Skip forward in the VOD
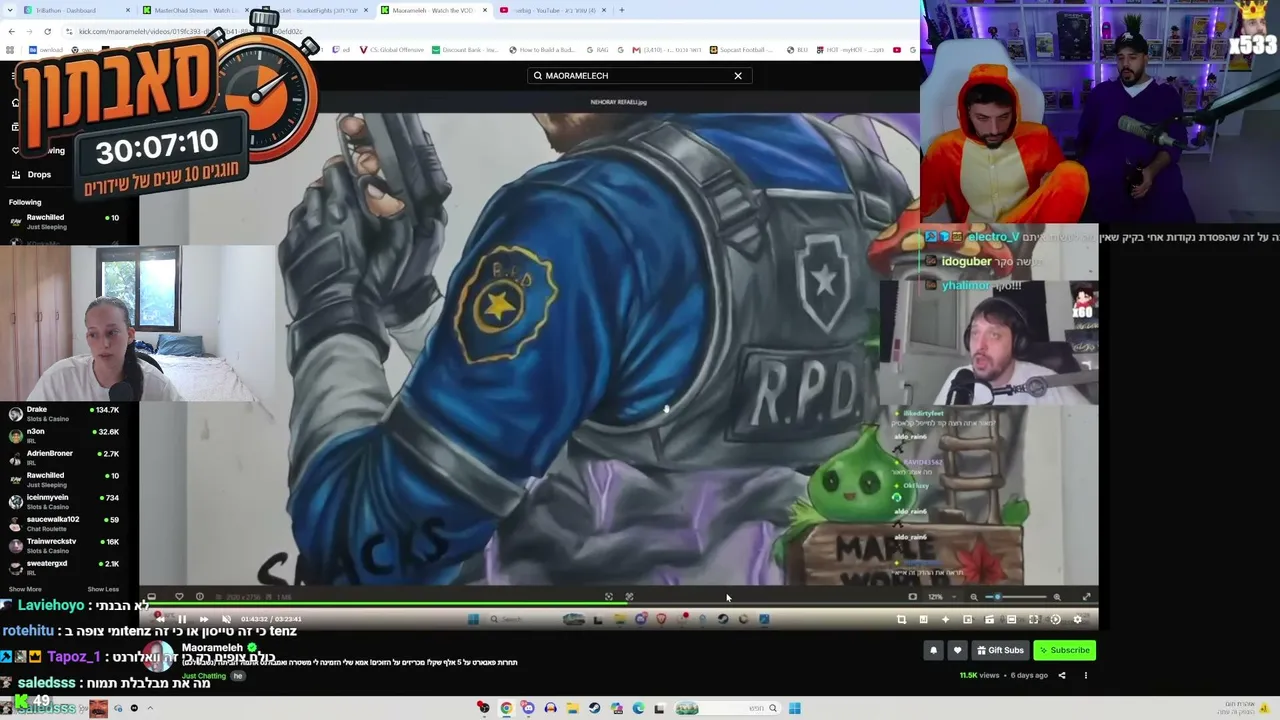The height and width of the screenshot is (720, 1280). pyautogui.click(x=204, y=619)
